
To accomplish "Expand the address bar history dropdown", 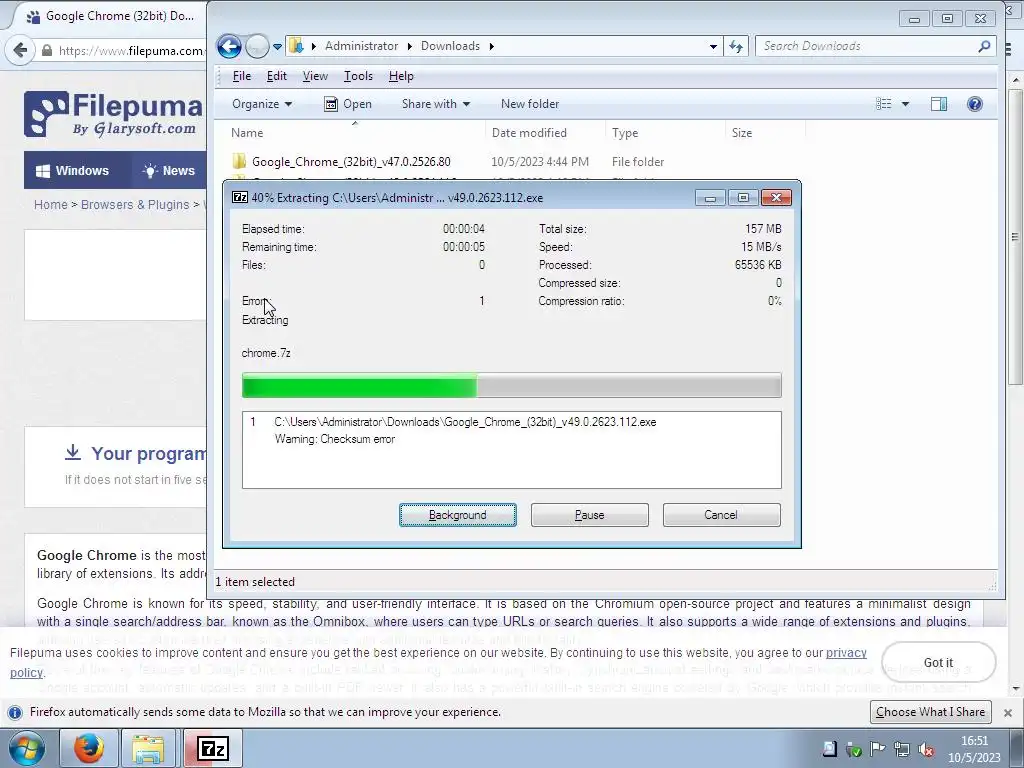I will click(x=713, y=46).
